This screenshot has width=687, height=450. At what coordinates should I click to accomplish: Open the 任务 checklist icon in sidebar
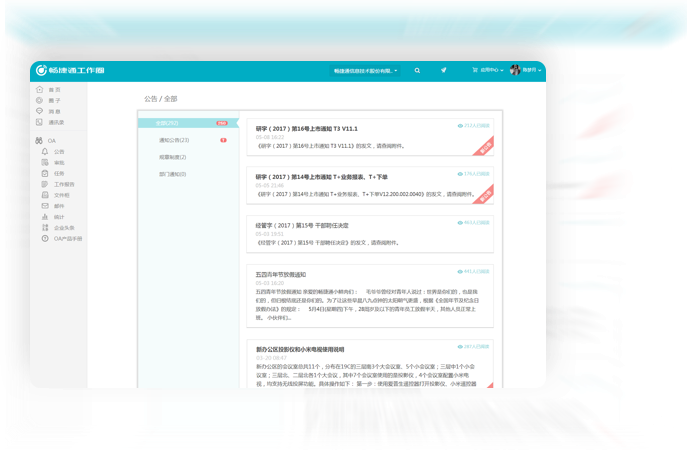pyautogui.click(x=45, y=173)
